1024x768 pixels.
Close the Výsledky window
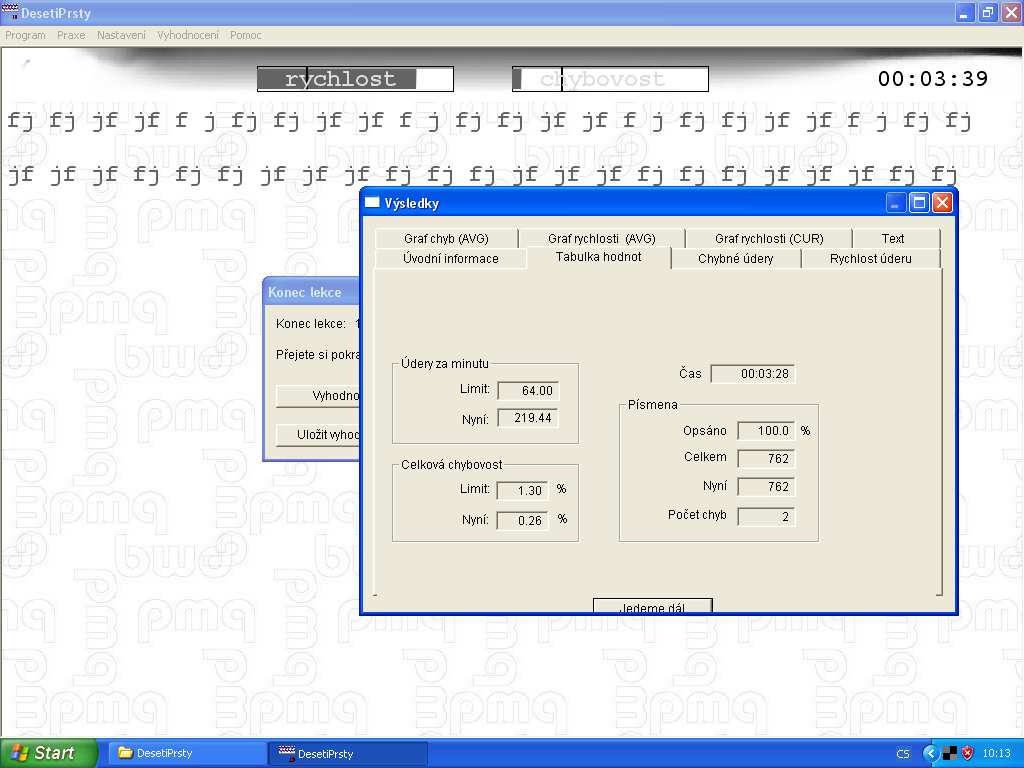coord(942,203)
